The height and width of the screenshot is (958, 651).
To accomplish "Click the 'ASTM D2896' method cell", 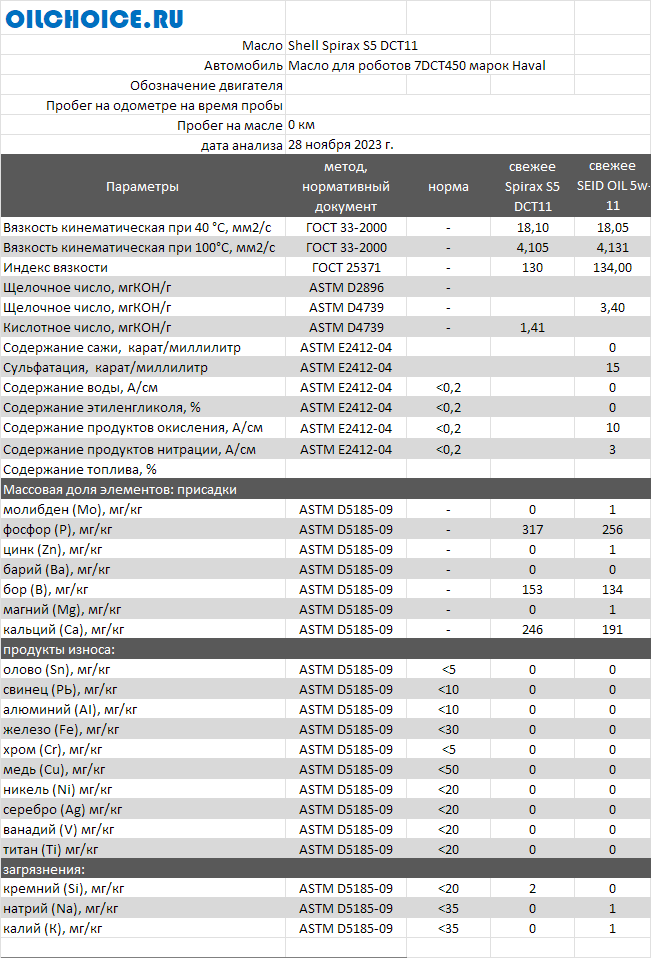I will tap(346, 287).
